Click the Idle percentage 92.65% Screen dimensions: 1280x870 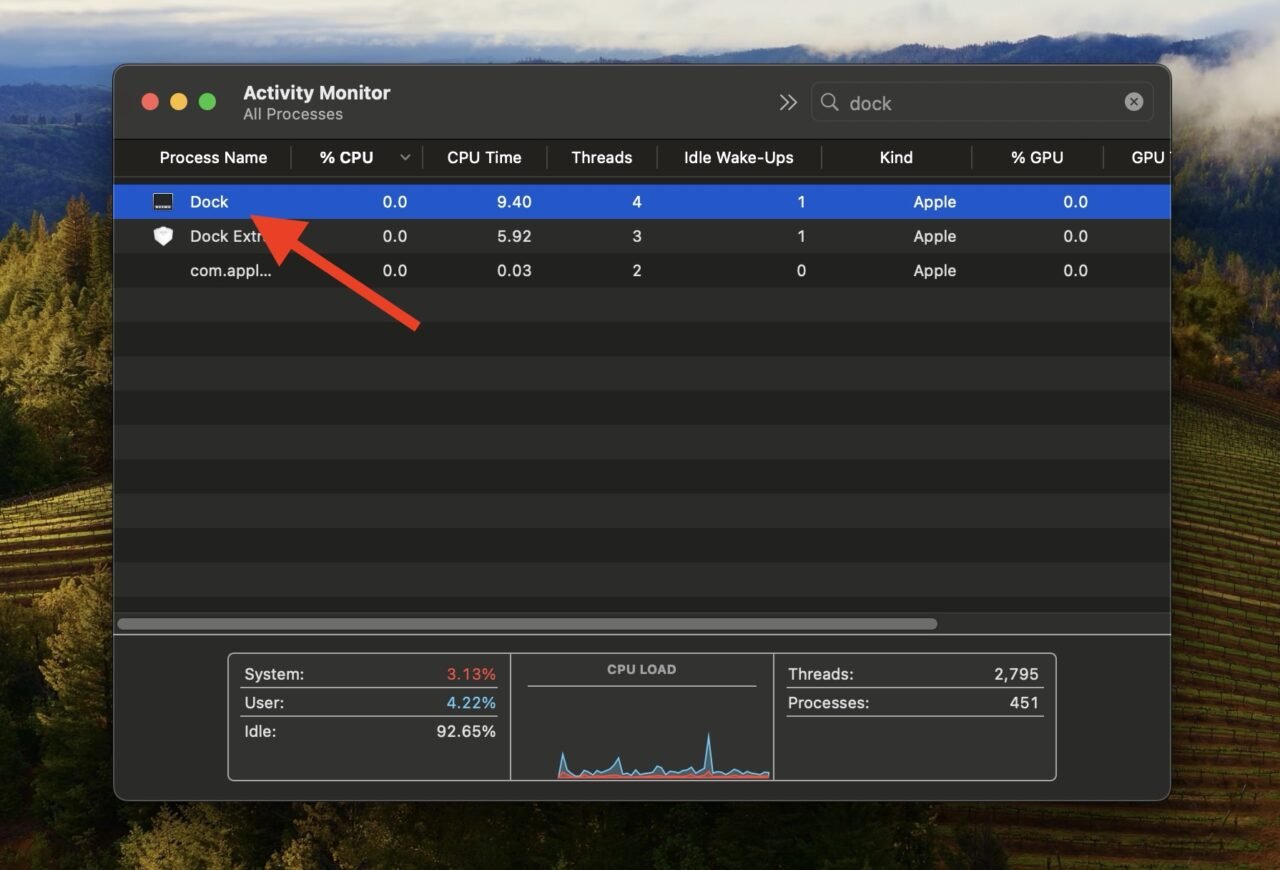466,732
